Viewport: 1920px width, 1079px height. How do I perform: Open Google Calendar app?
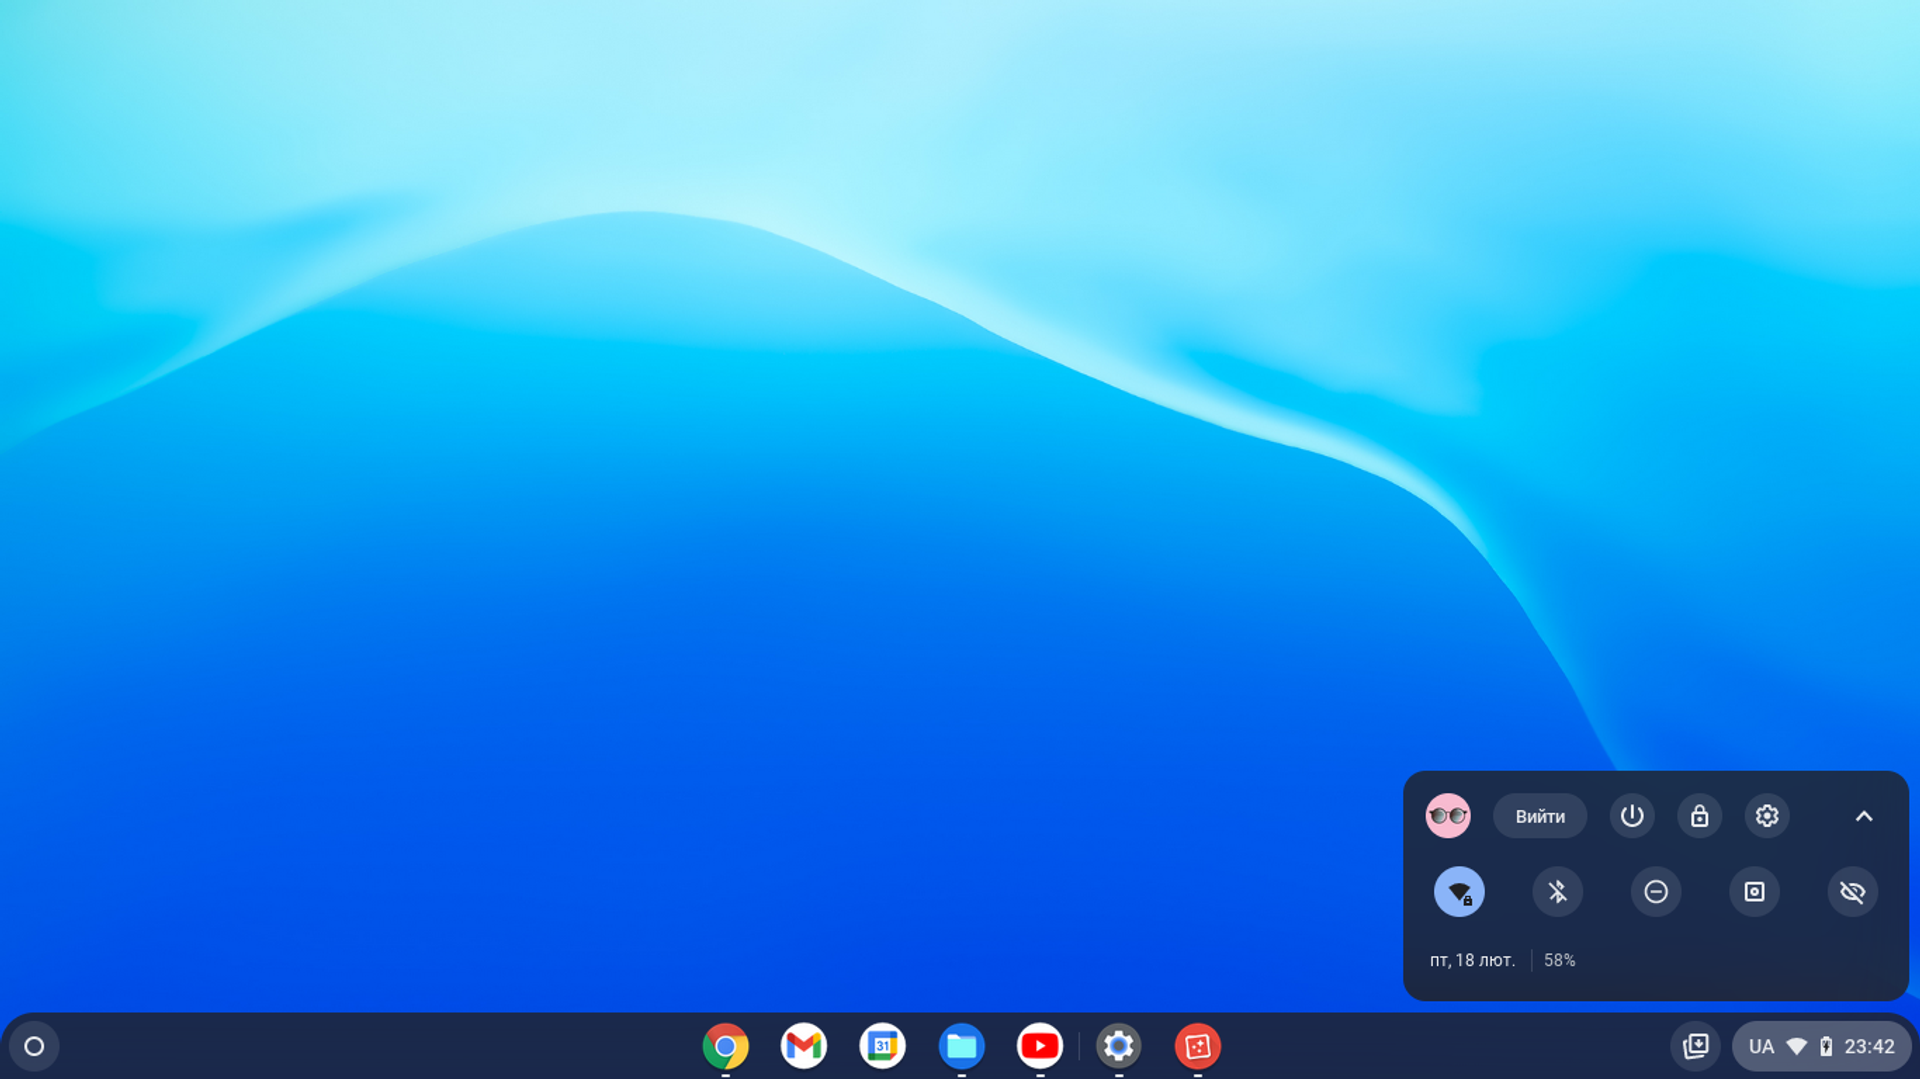[x=882, y=1046]
